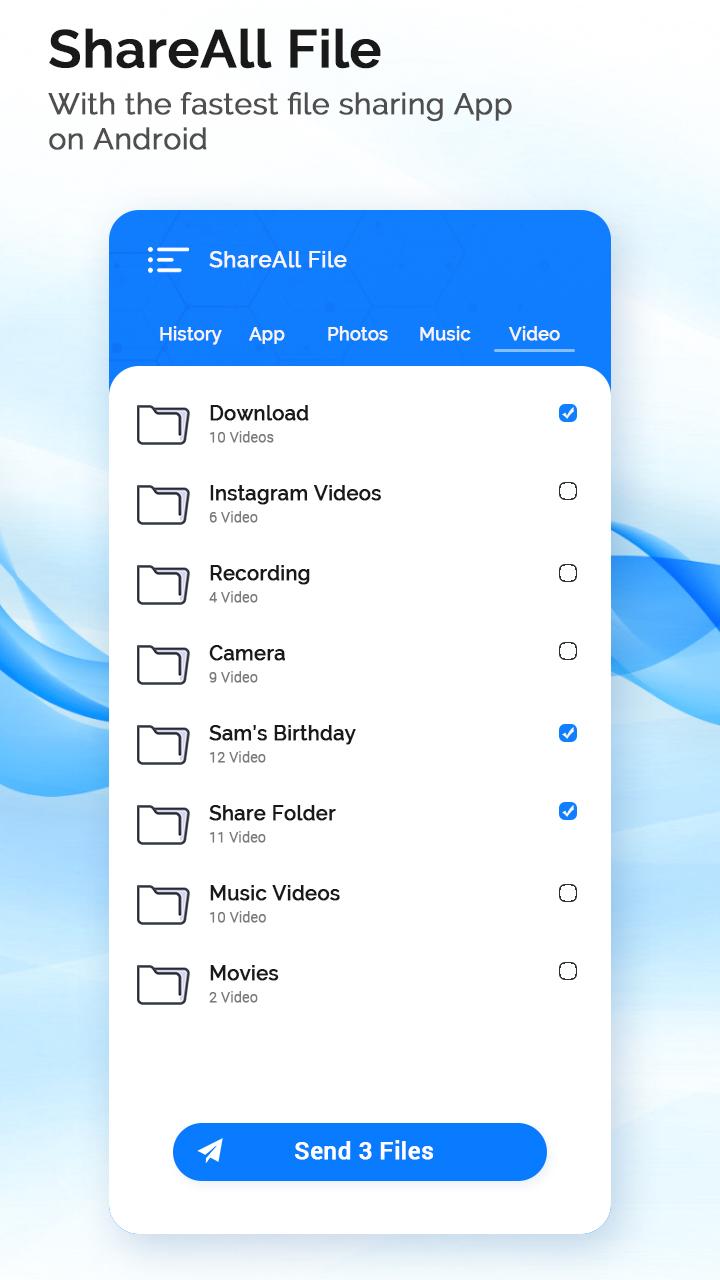Open the Share Folder name
The height and width of the screenshot is (1280, 720).
(272, 813)
